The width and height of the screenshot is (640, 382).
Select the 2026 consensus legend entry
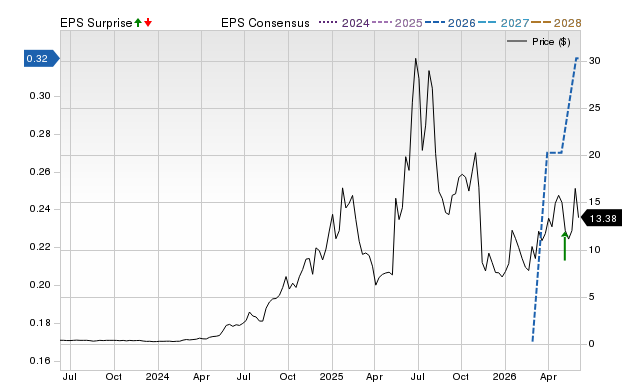pos(450,23)
